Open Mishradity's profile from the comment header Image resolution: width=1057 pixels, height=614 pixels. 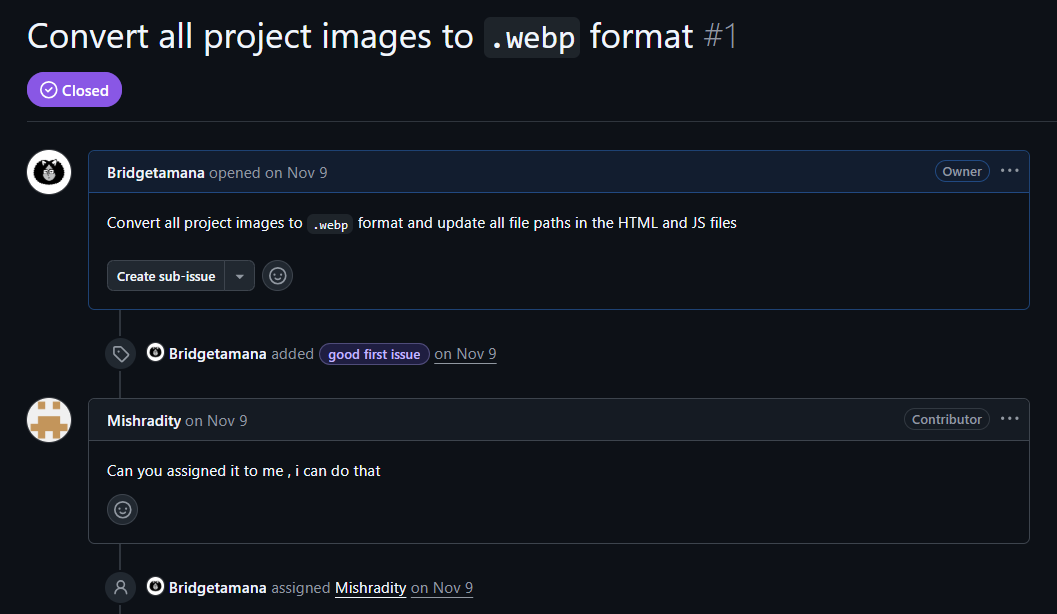[144, 420]
